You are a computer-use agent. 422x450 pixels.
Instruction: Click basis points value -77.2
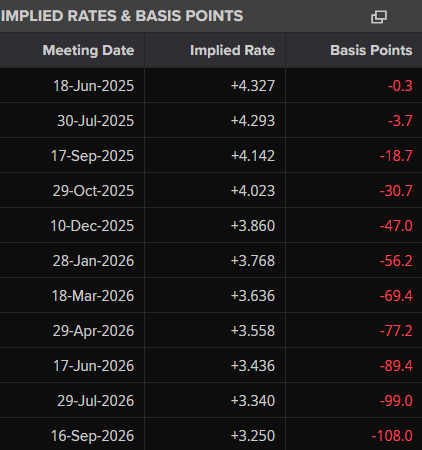396,331
